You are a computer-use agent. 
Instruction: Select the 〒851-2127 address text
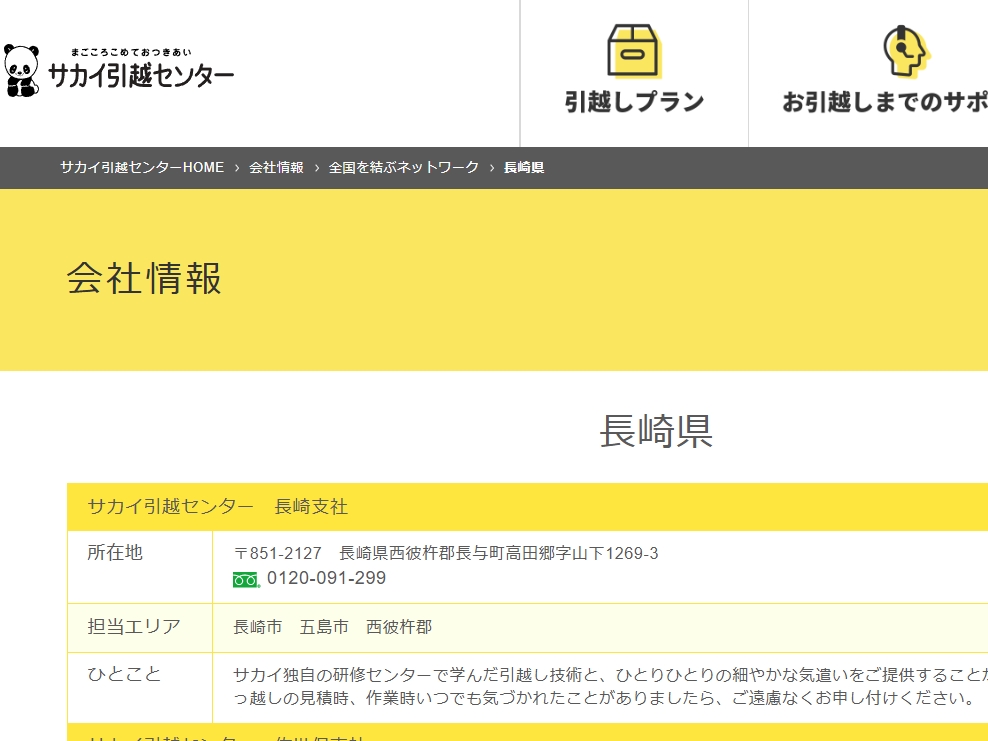click(445, 552)
